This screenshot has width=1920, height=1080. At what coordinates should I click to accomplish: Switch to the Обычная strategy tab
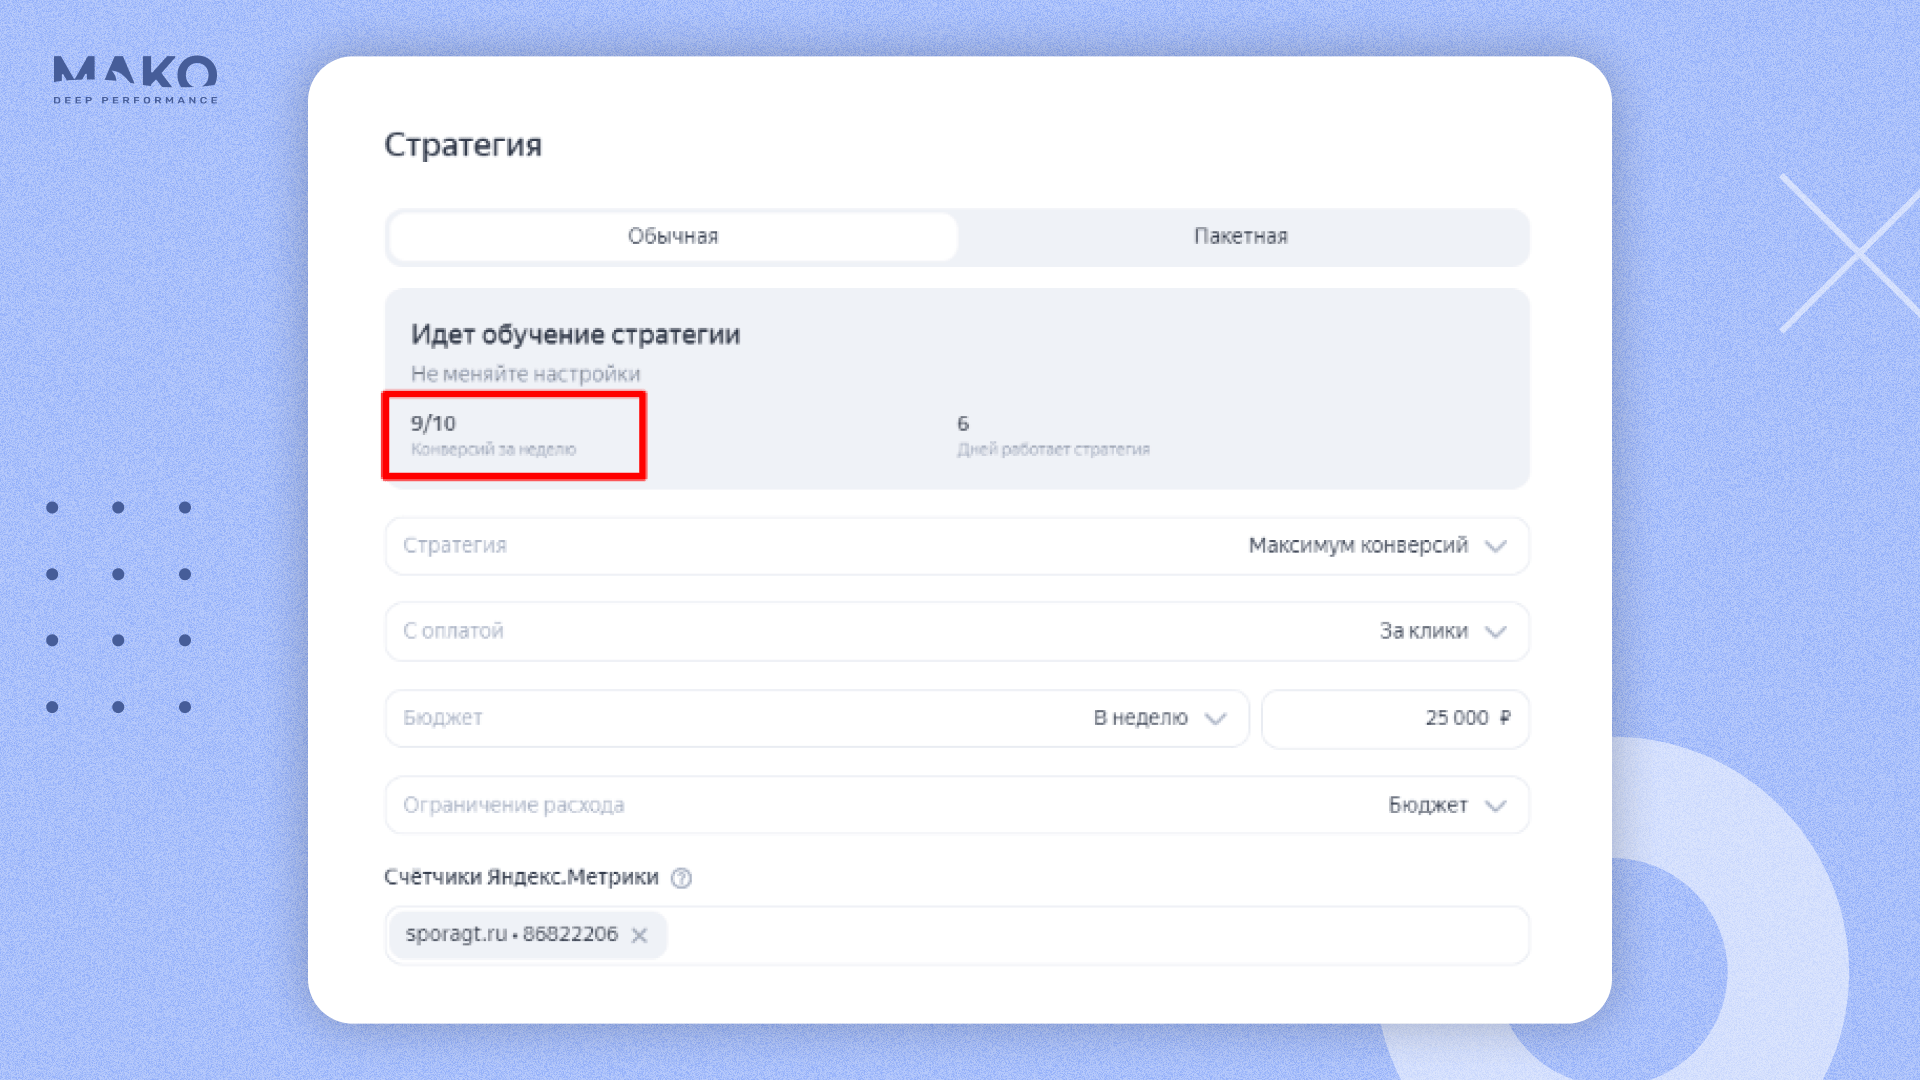673,237
